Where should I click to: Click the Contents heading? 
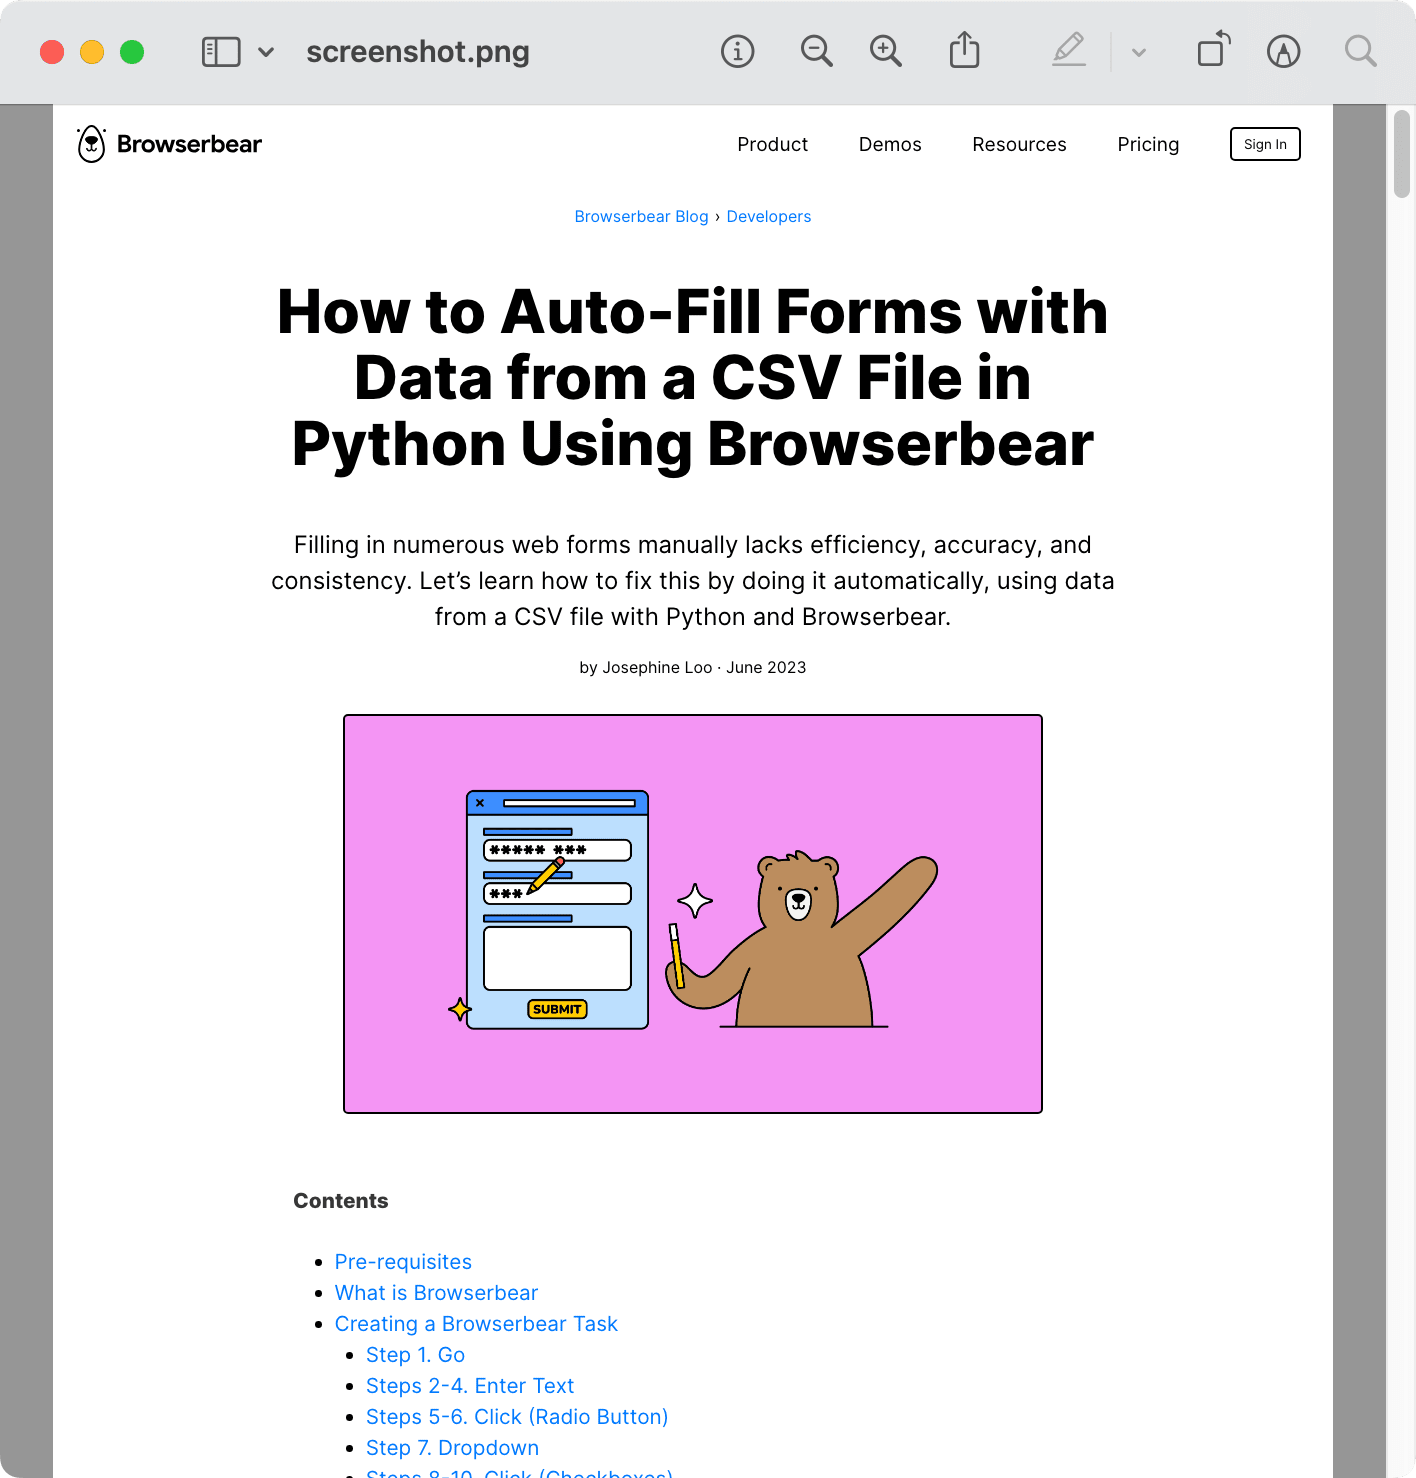pyautogui.click(x=341, y=1201)
